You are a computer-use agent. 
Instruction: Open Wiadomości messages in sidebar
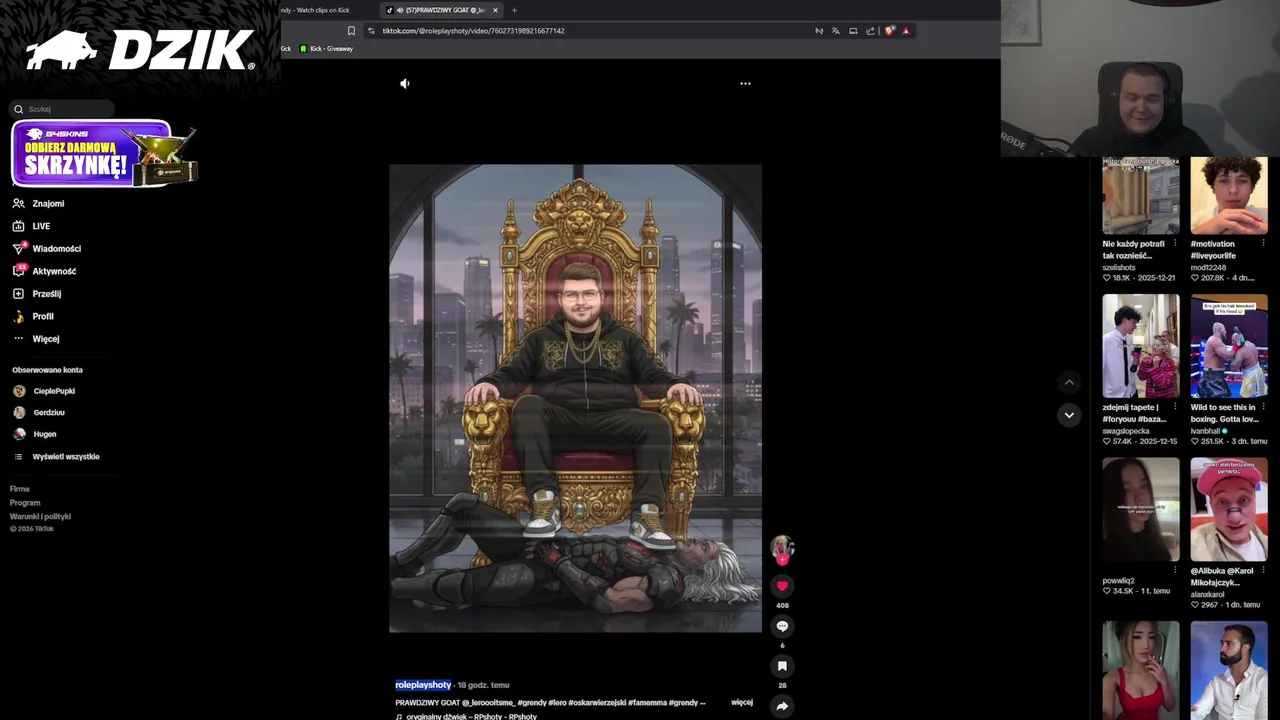pos(47,249)
